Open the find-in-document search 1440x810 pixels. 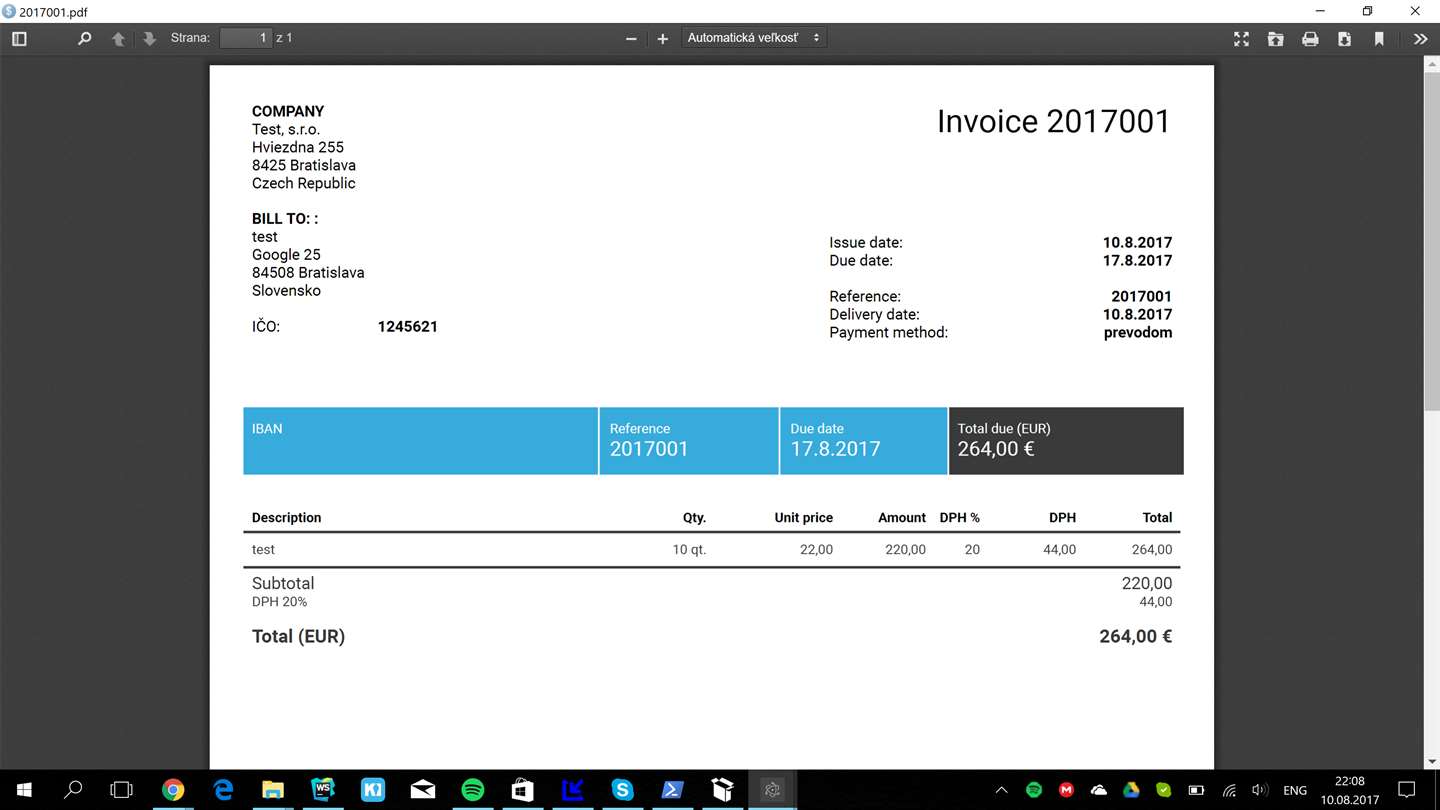pyautogui.click(x=85, y=39)
